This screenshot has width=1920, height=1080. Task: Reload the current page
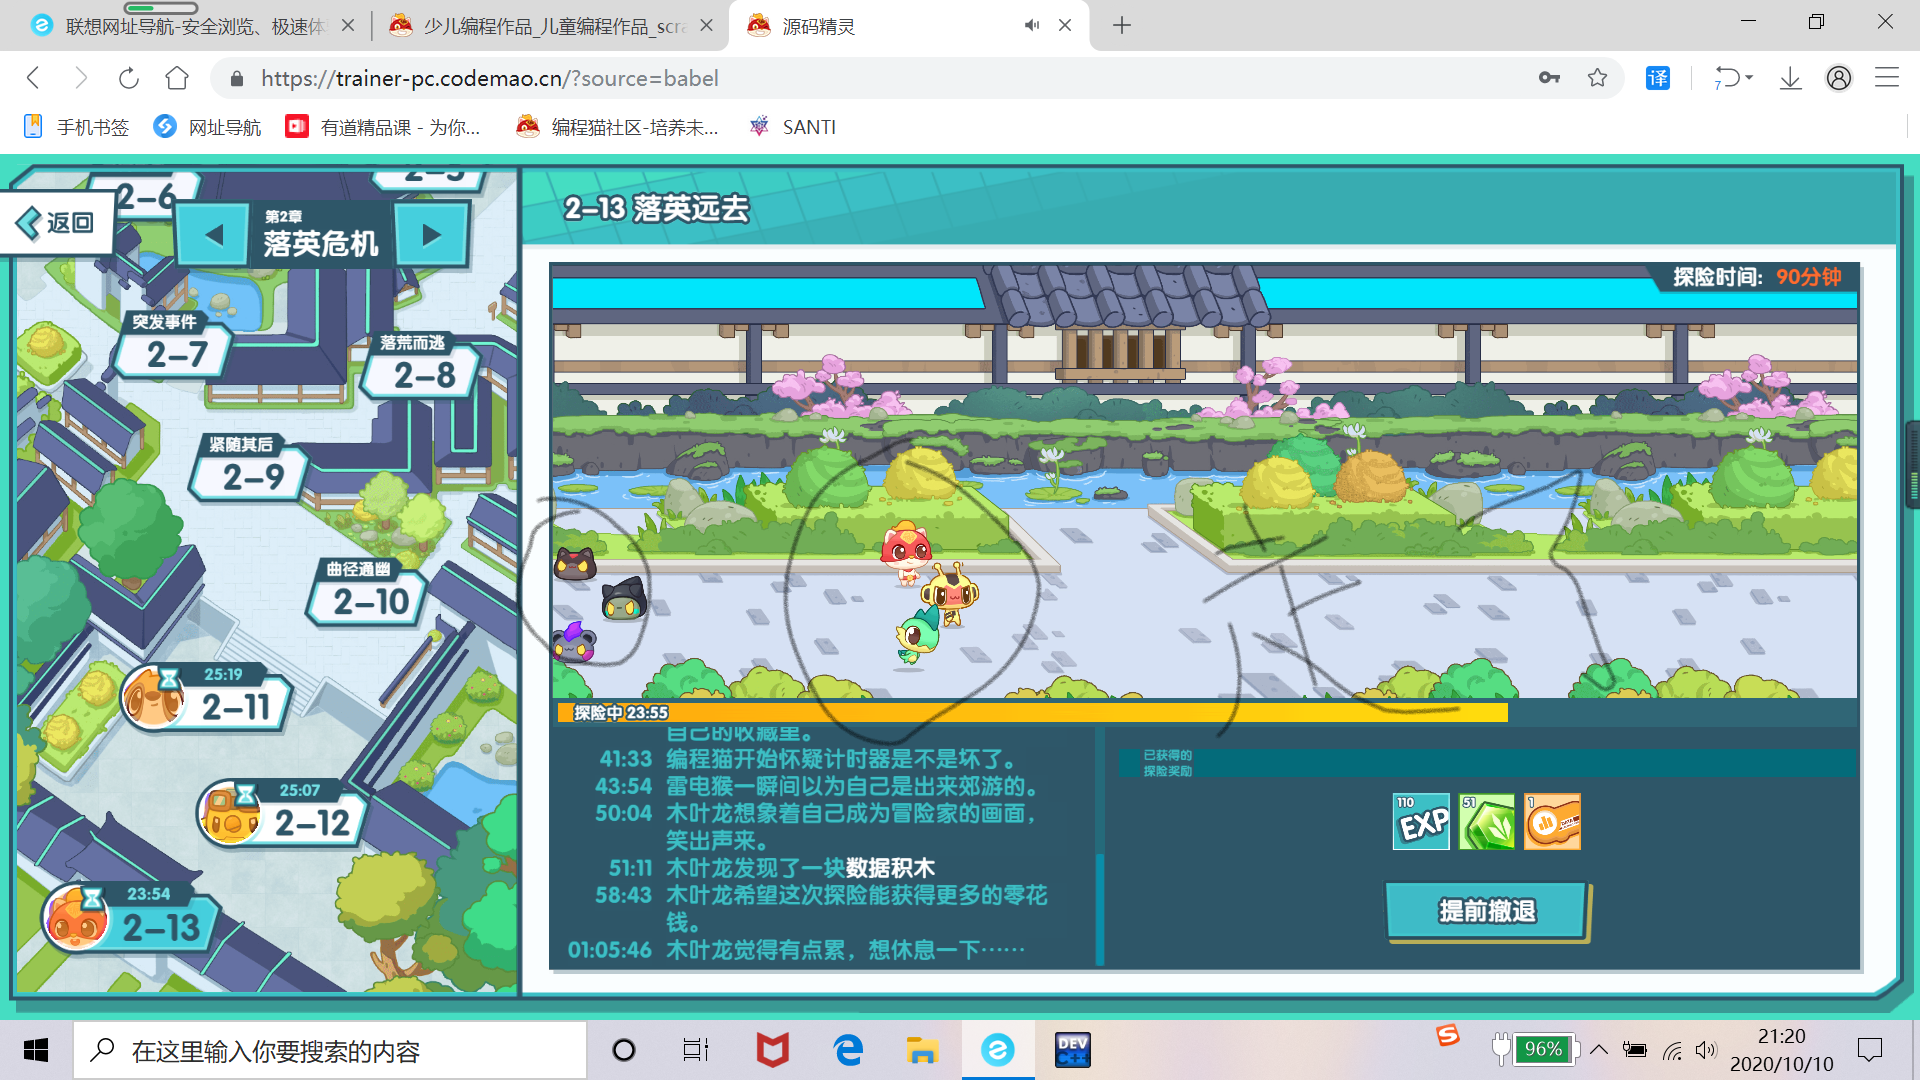(x=129, y=78)
